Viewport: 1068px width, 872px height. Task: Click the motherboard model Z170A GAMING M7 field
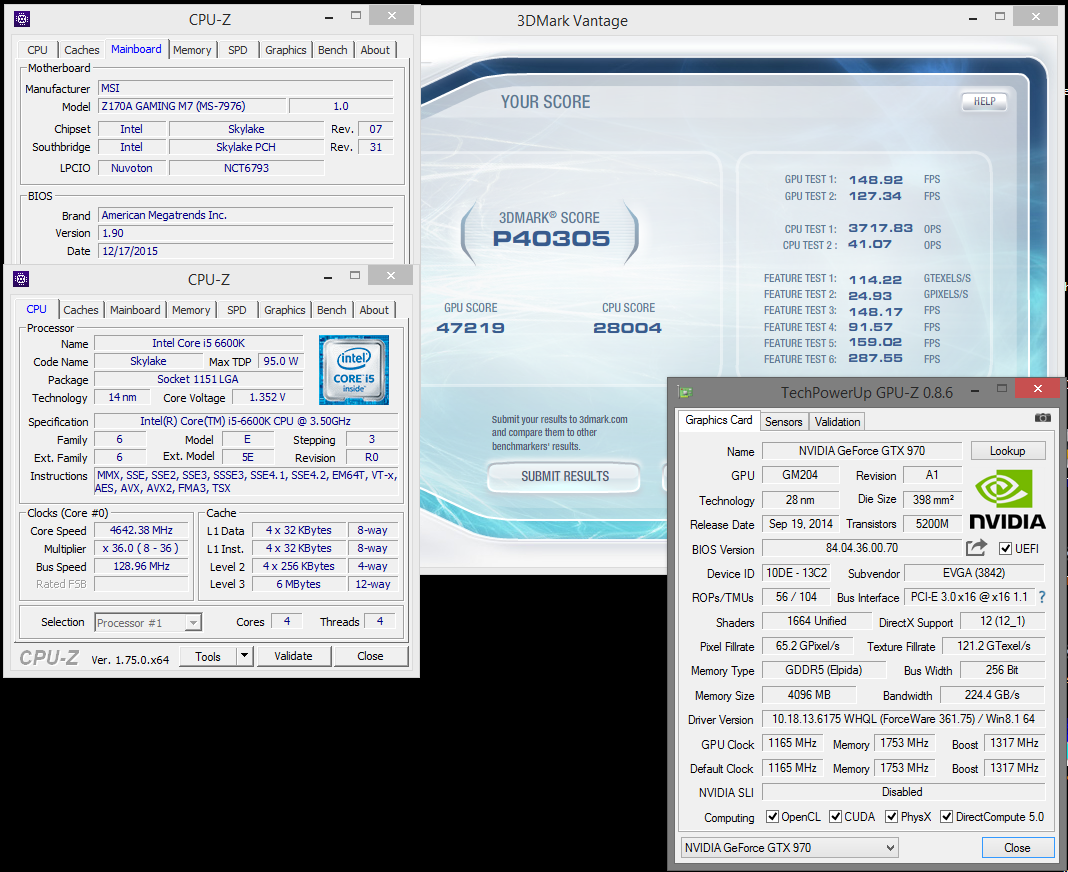click(x=192, y=106)
